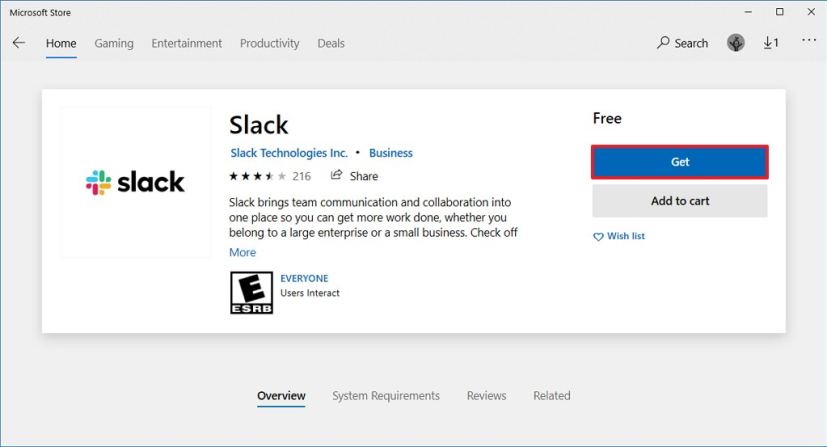827x447 pixels.
Task: Go back with the back arrow
Action: click(19, 43)
